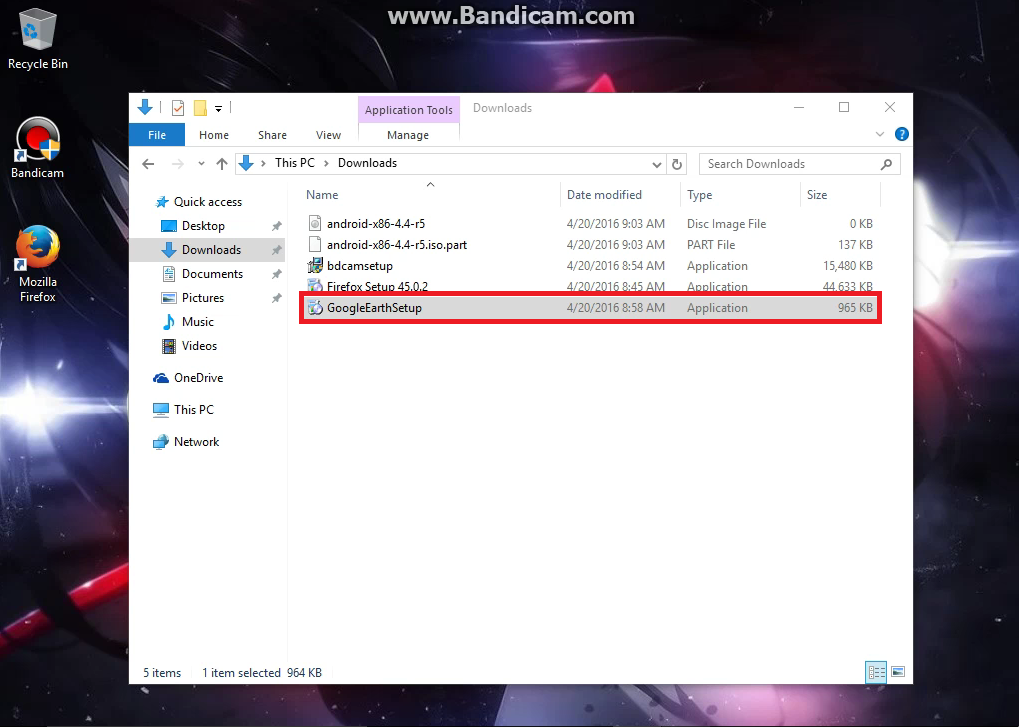Click the blue down-arrow icon in the title bar
1019x727 pixels.
[x=145, y=108]
